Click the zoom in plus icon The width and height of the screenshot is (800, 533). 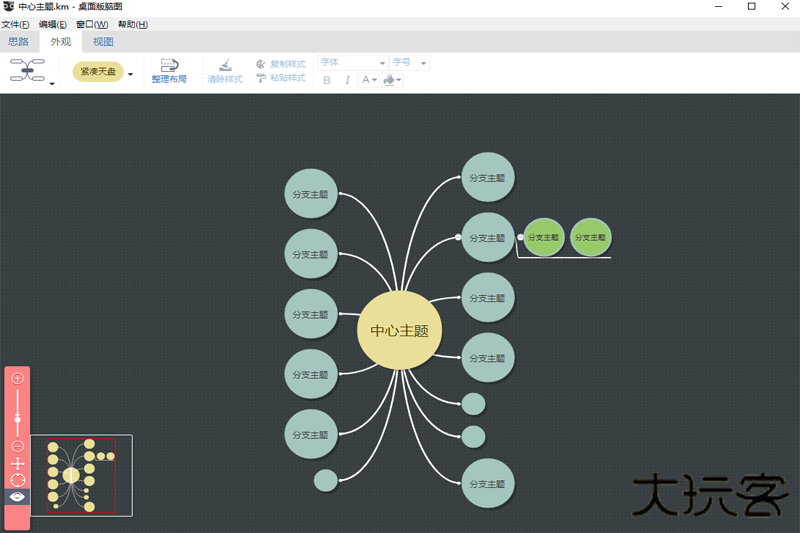point(17,378)
